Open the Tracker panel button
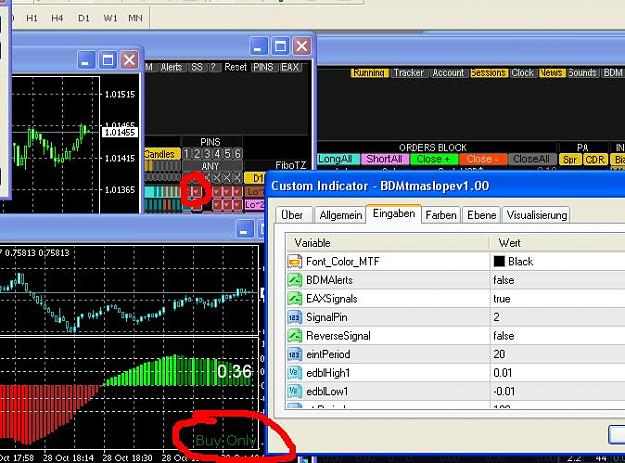625x463 pixels. pos(409,73)
